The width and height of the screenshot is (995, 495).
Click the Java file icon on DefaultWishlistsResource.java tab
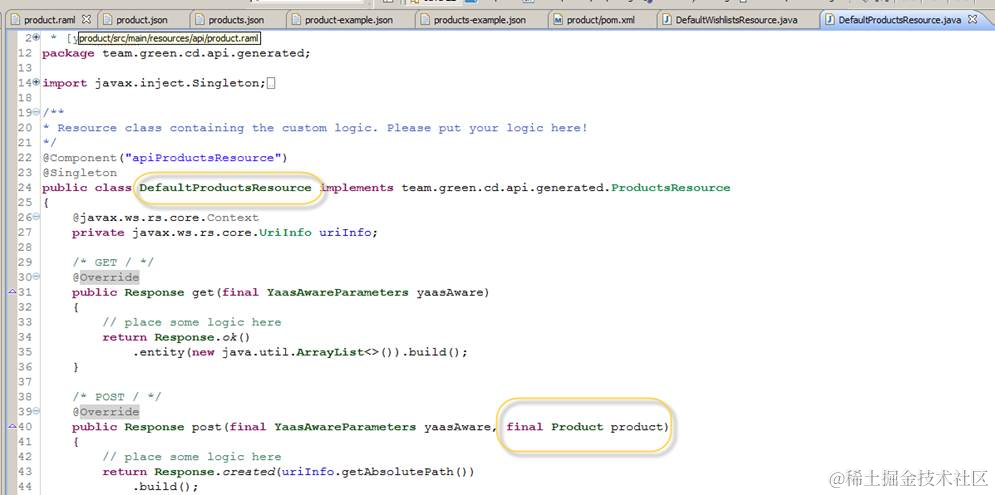667,20
